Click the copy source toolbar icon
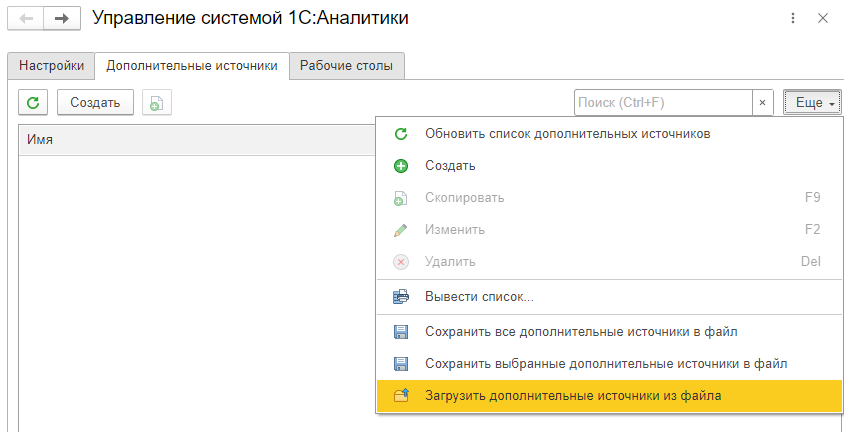This screenshot has height=432, width=844. pos(157,102)
